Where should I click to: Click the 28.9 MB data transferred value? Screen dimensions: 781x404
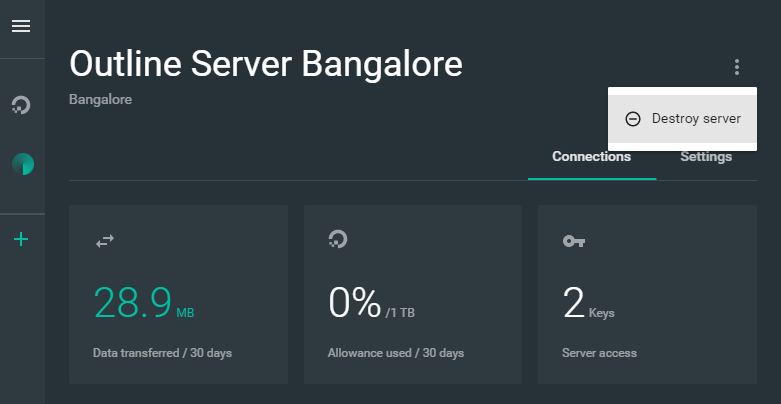pos(144,303)
